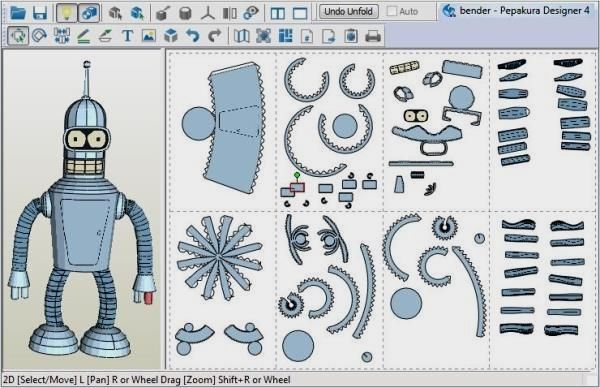This screenshot has width=600, height=388.
Task: Select the eyes visor part in 2D view
Action: pos(416,116)
